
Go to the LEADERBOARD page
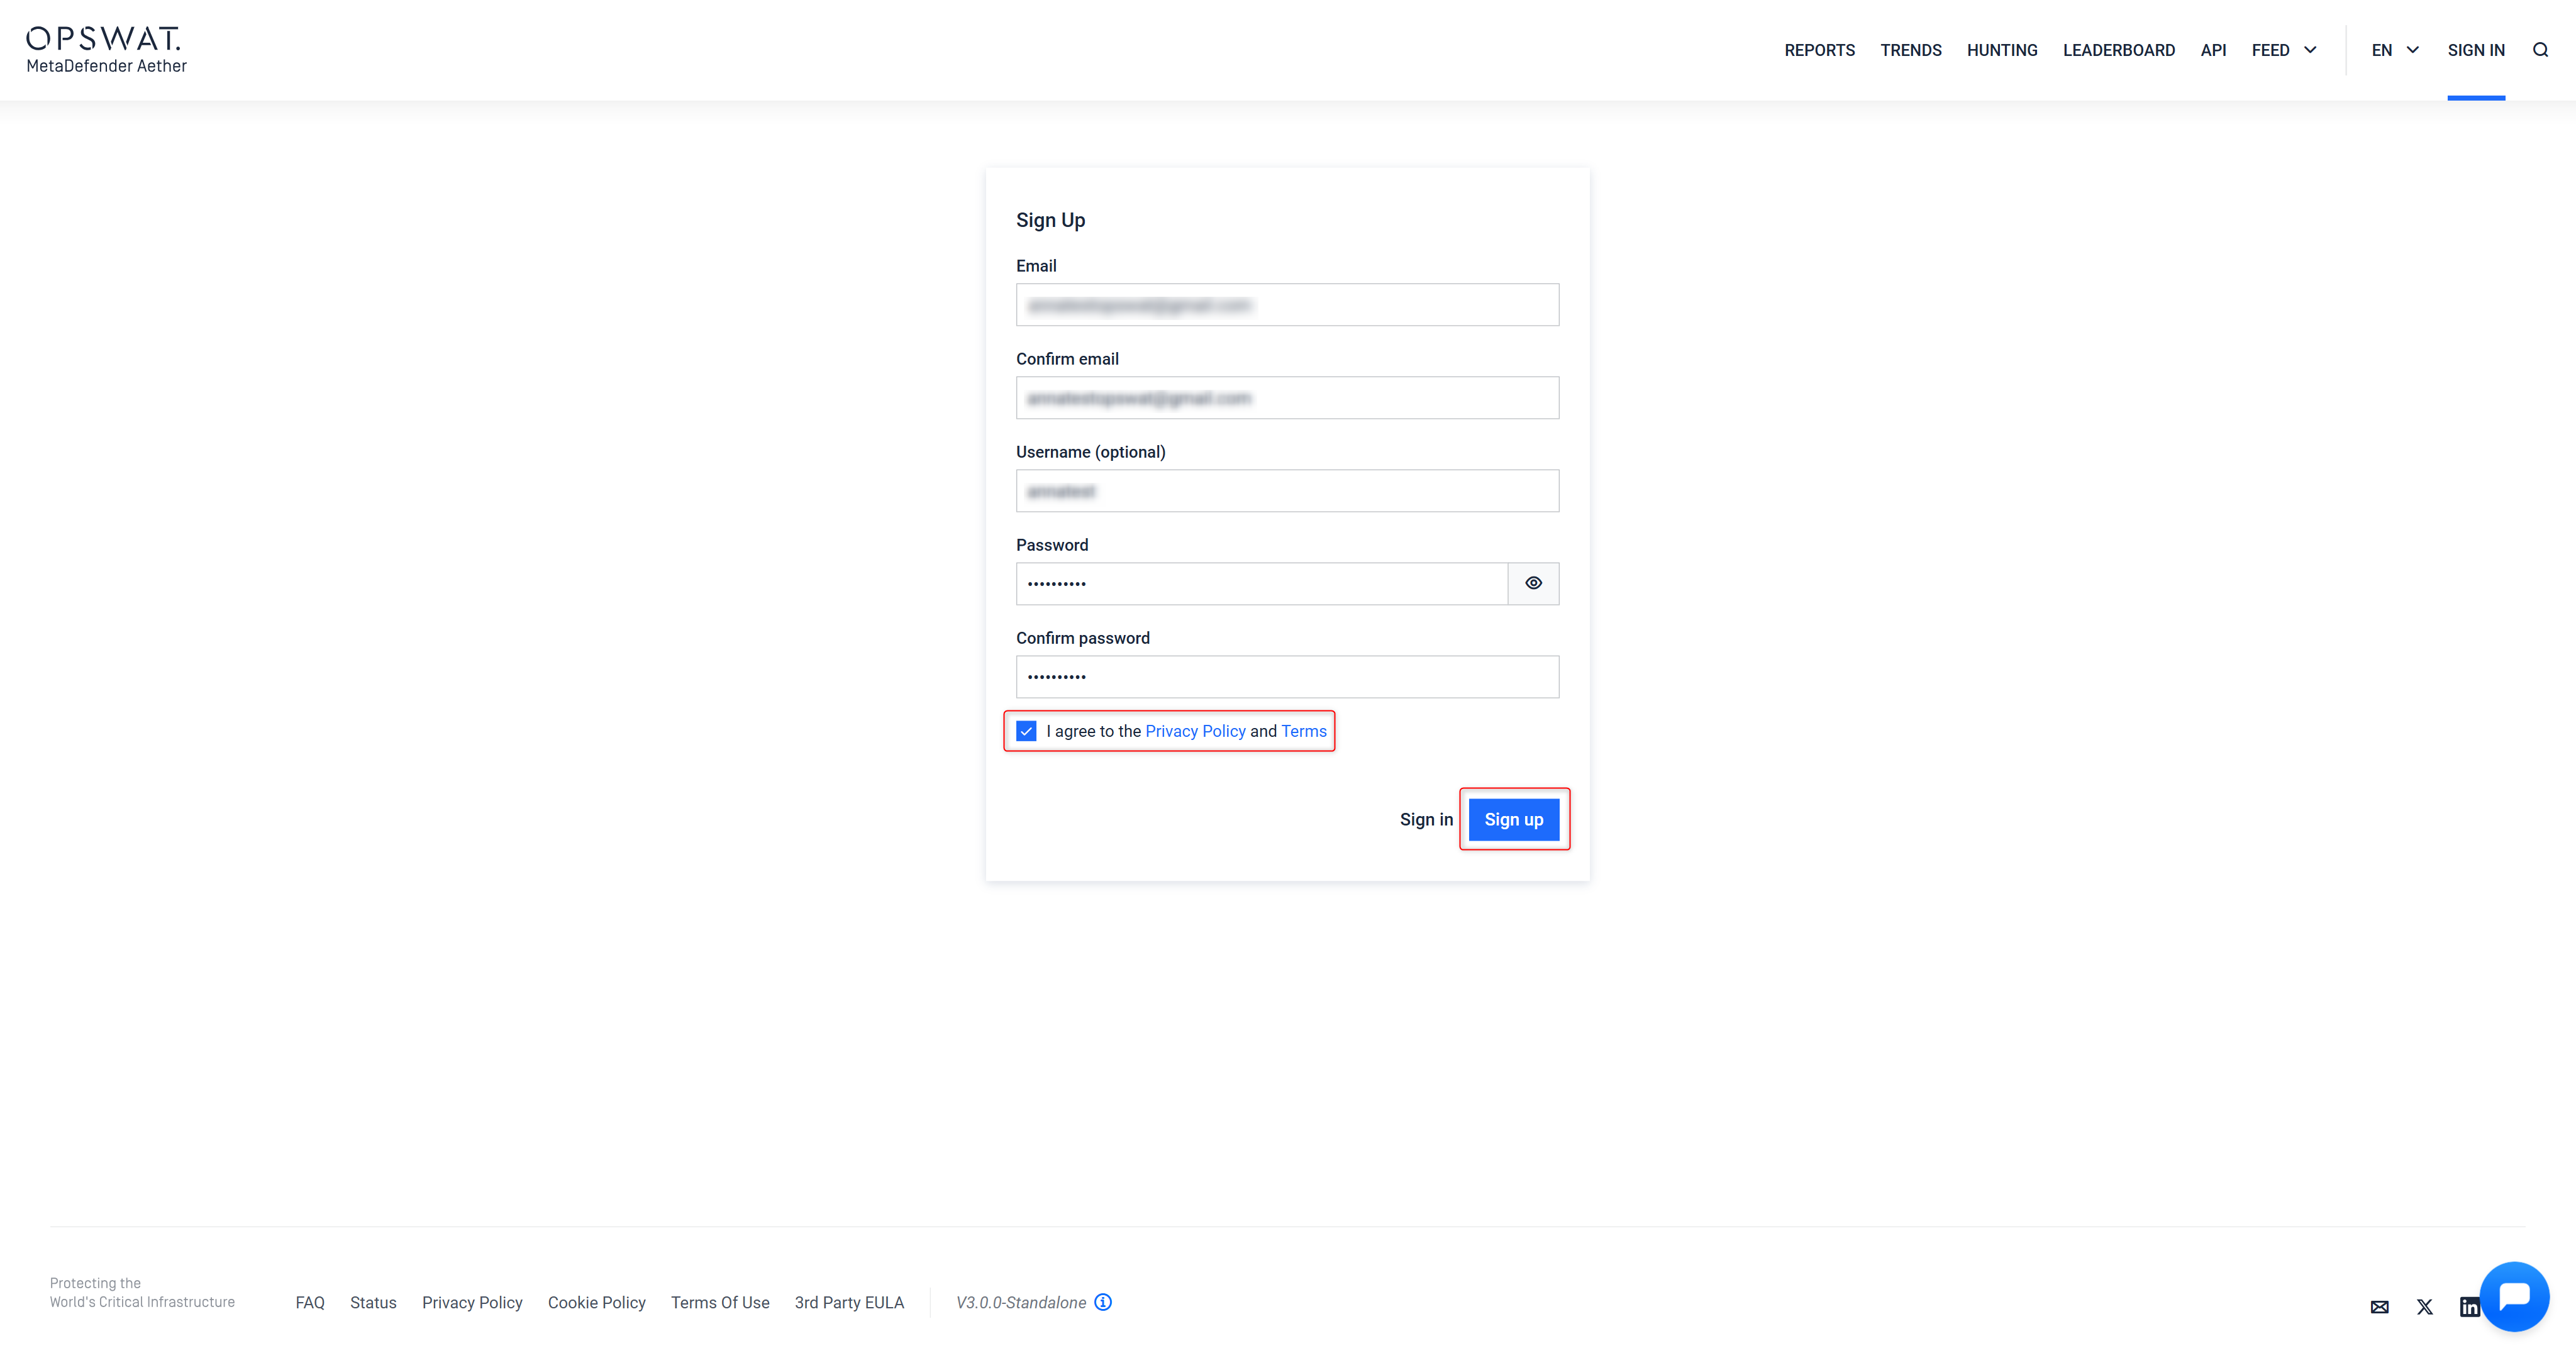tap(2118, 50)
